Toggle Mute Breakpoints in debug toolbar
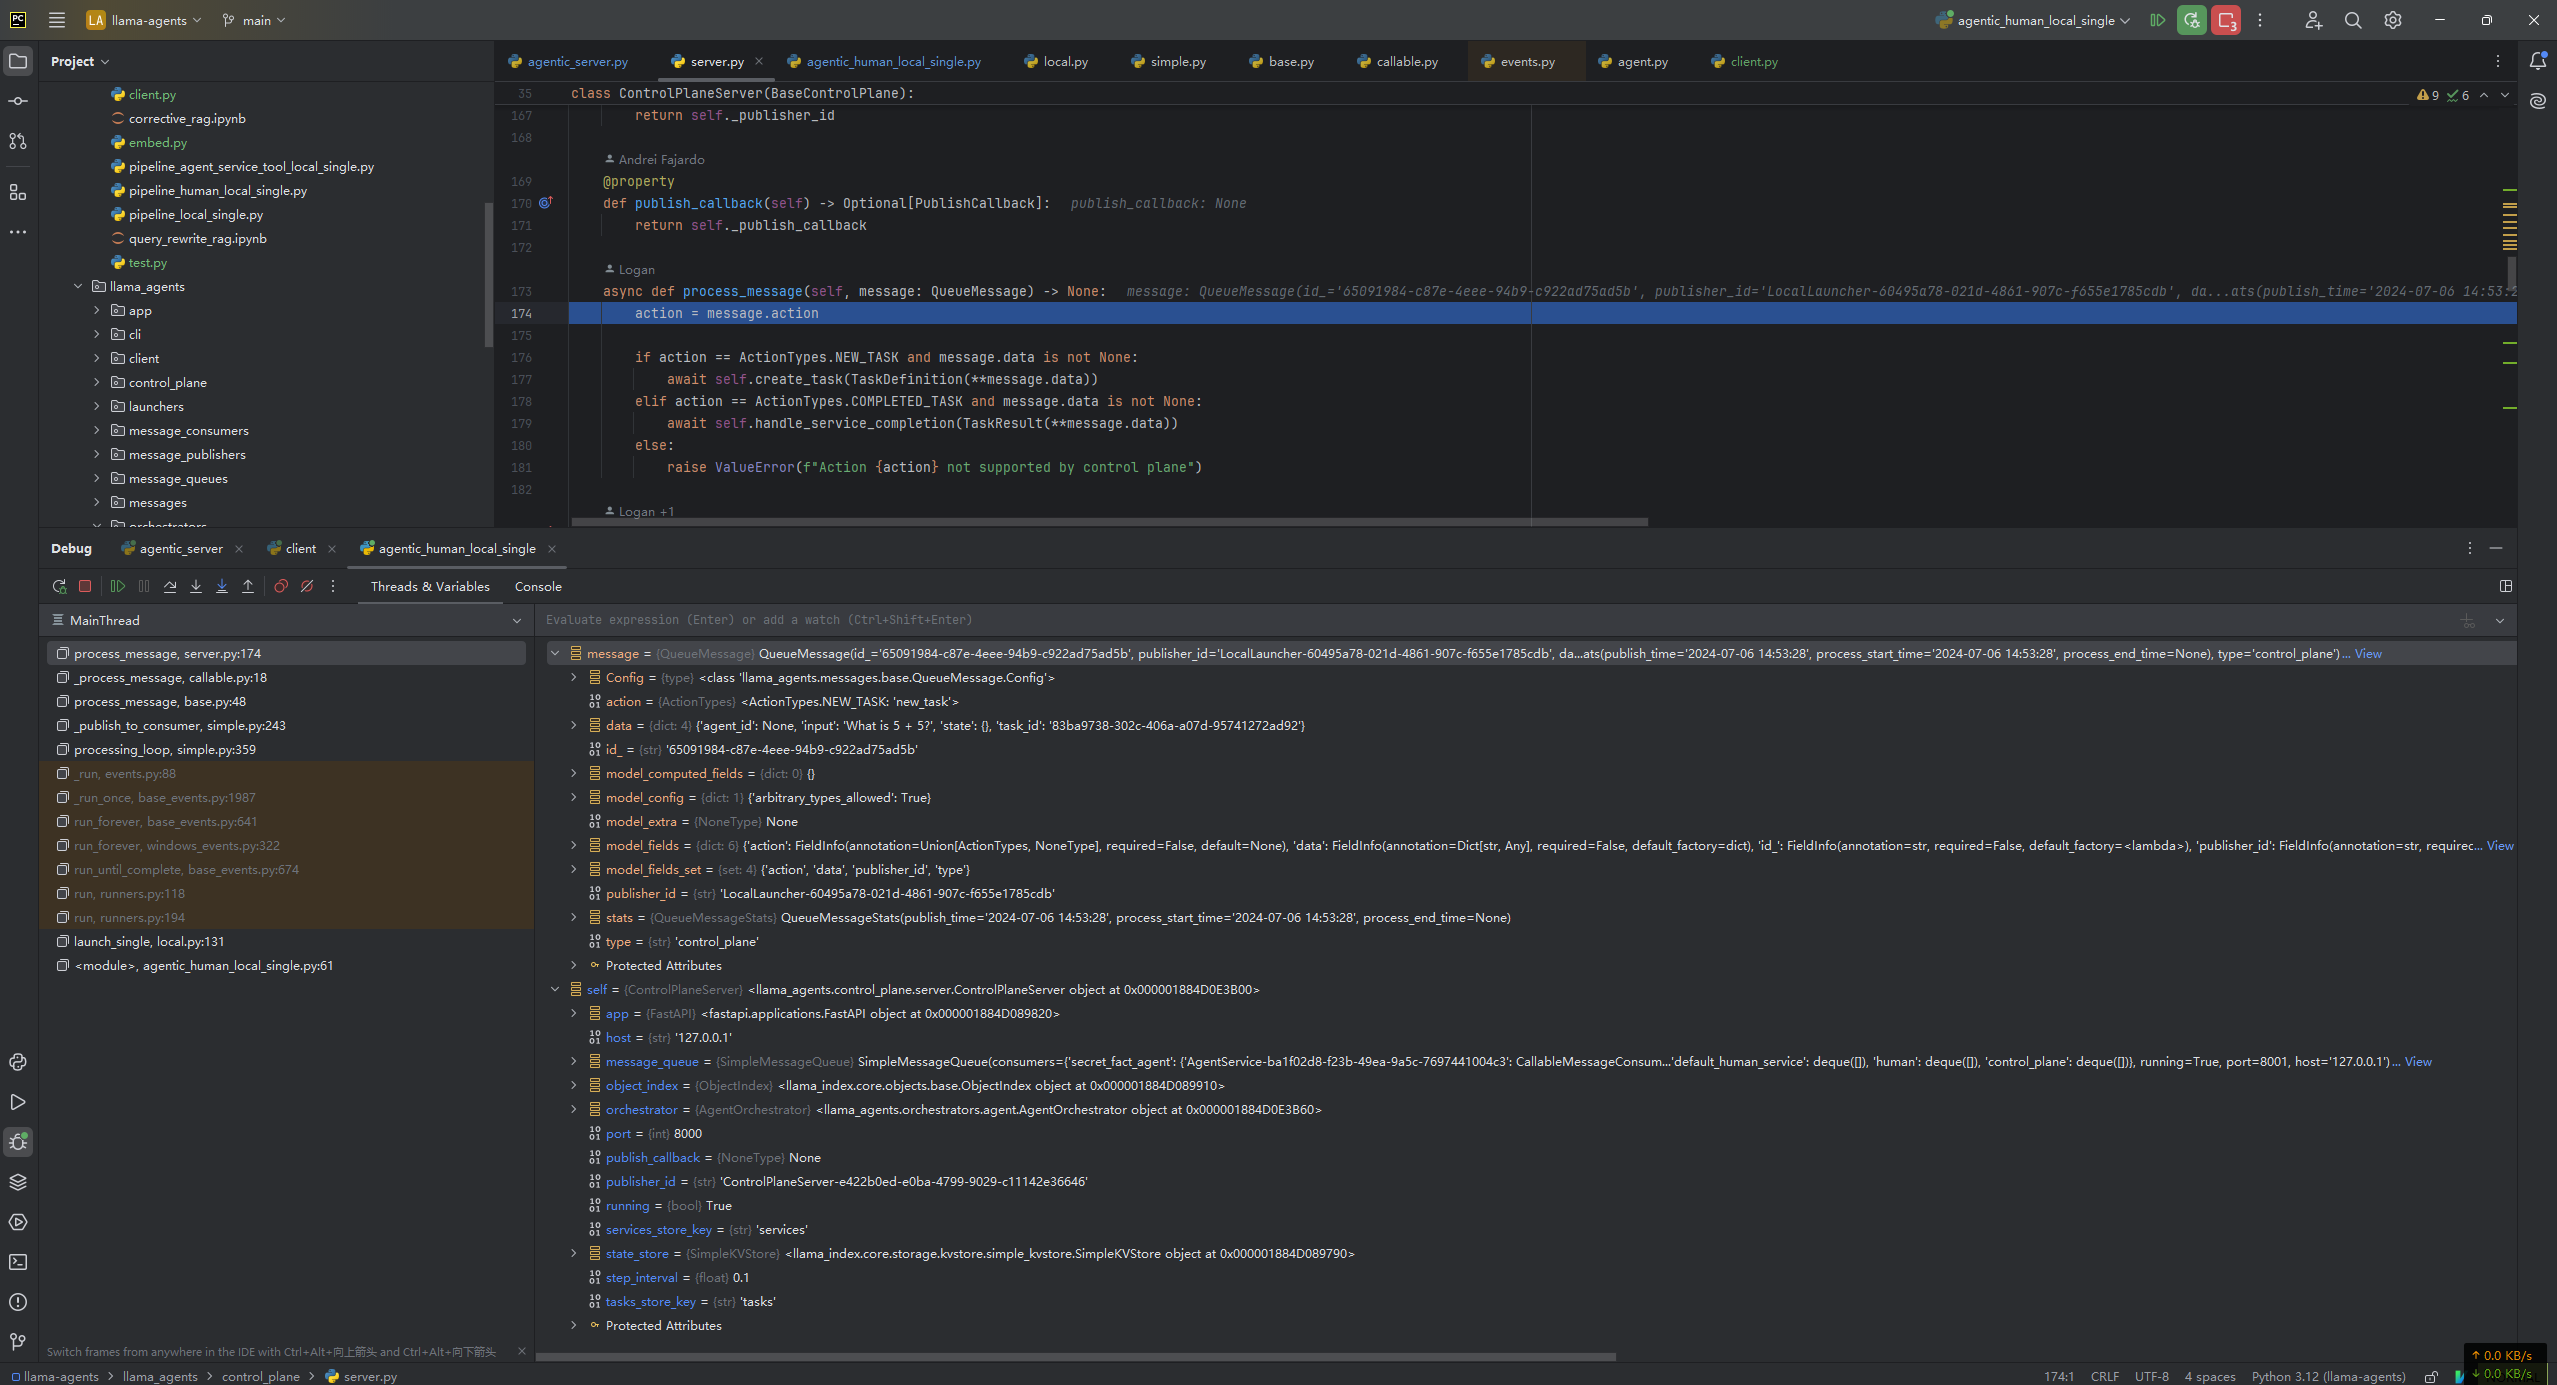 point(307,587)
